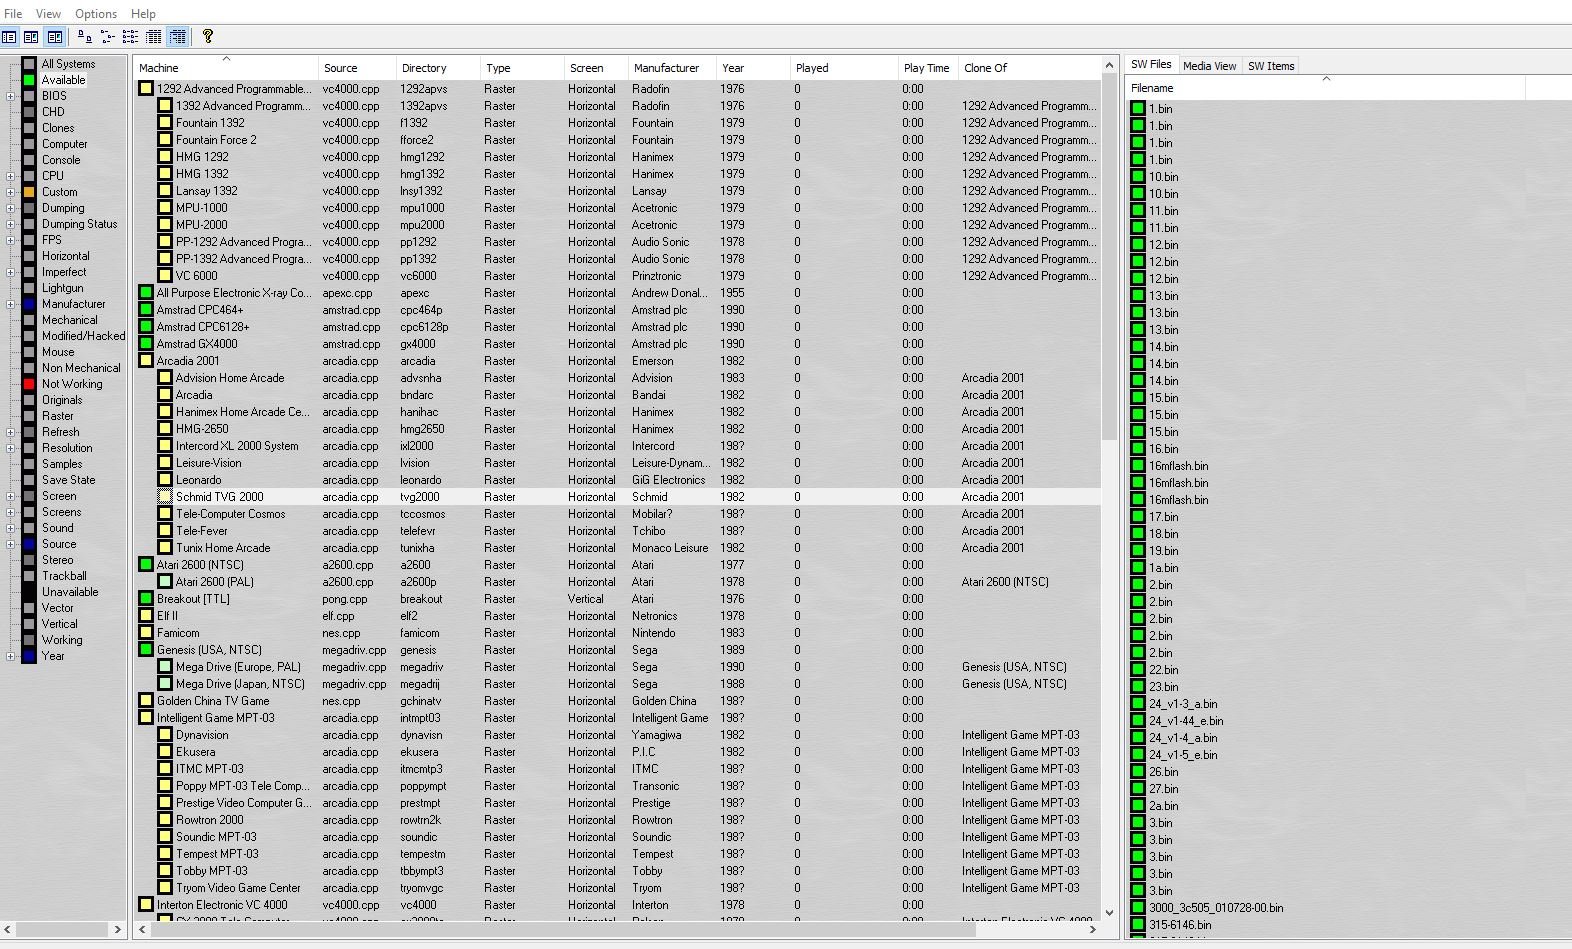Sort by the Play Time column header
Screen dimensions: 1572x949
click(927, 68)
